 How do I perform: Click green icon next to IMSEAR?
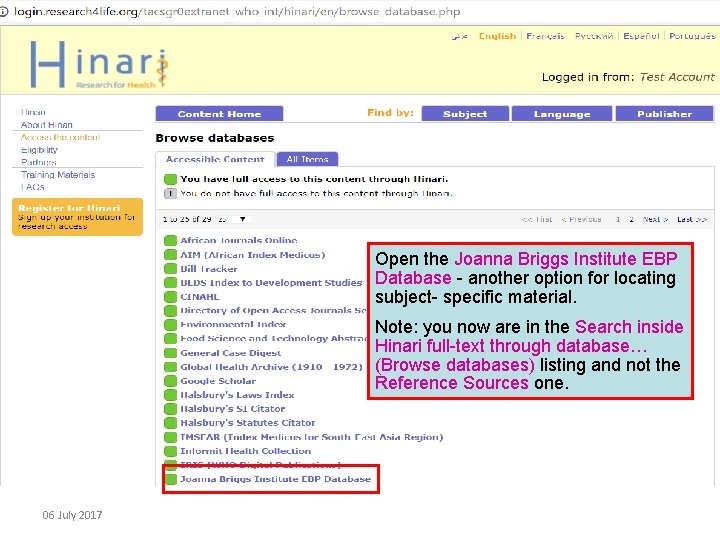point(170,437)
